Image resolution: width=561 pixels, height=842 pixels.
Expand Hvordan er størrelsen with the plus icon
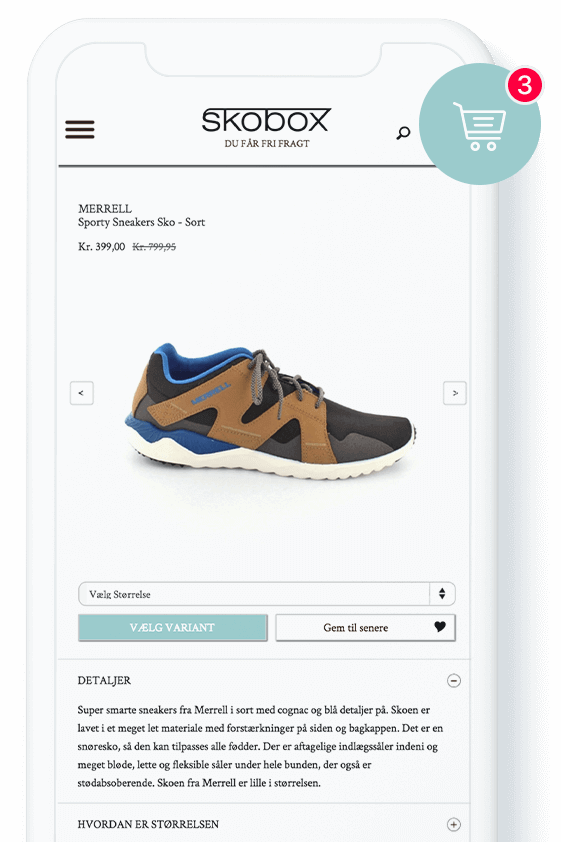(454, 824)
